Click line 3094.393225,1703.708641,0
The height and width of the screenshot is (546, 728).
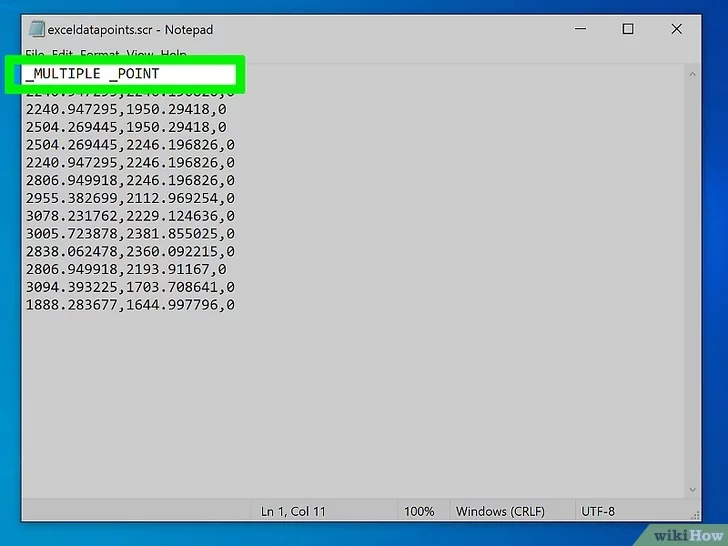pos(130,287)
